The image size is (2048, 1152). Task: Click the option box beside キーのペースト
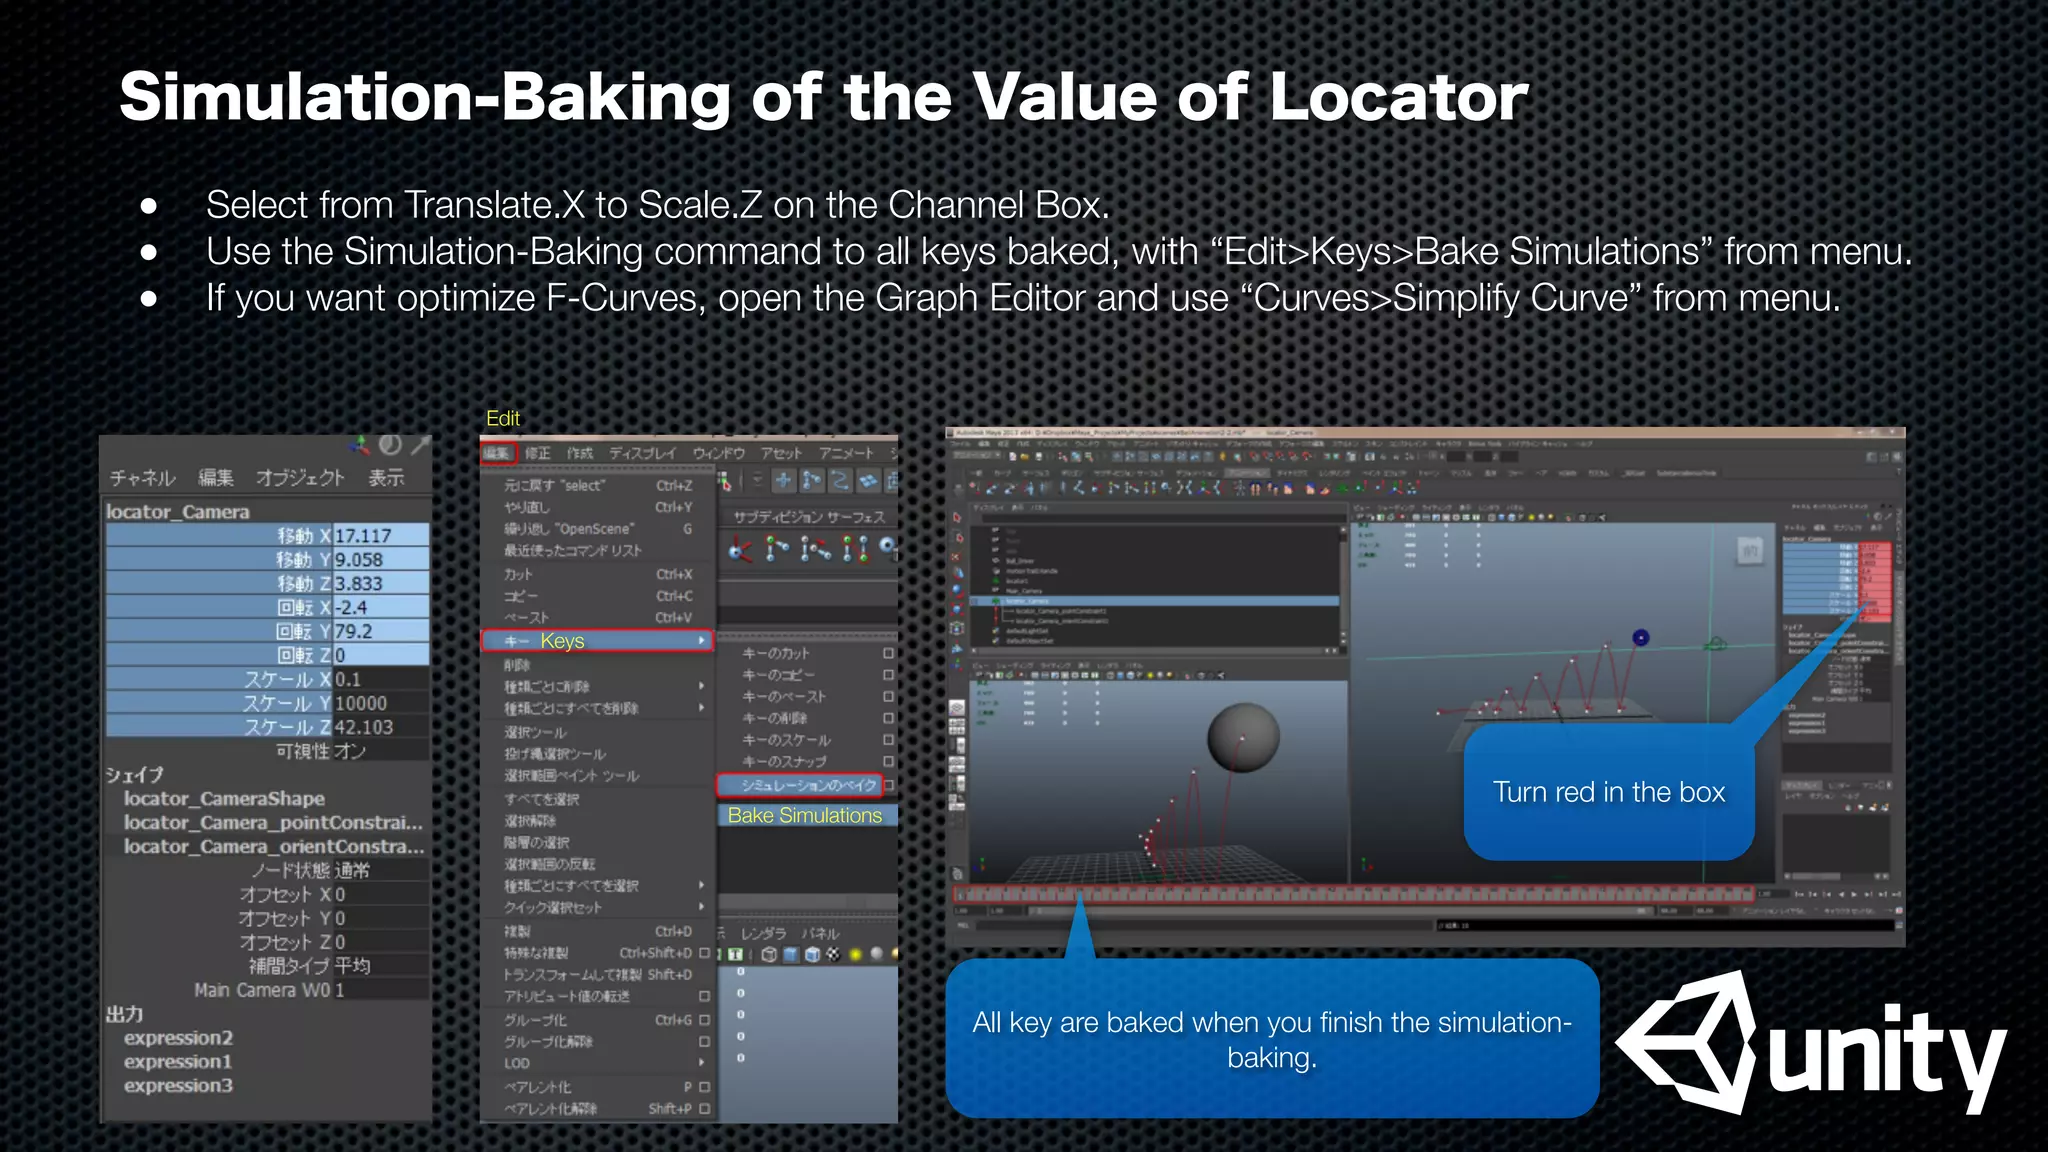click(888, 697)
